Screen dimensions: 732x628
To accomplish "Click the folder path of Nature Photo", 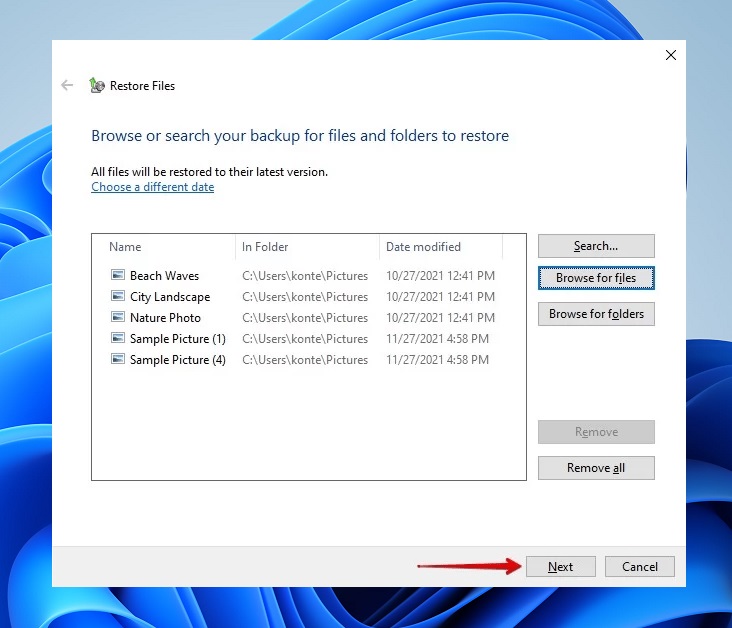I will point(305,318).
